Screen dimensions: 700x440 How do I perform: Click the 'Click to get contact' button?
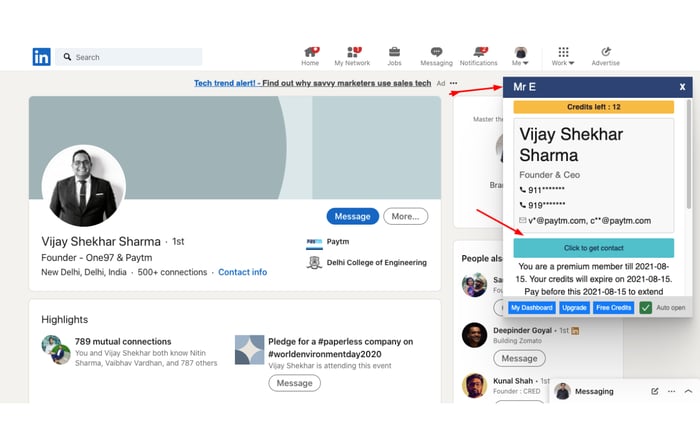[593, 248]
